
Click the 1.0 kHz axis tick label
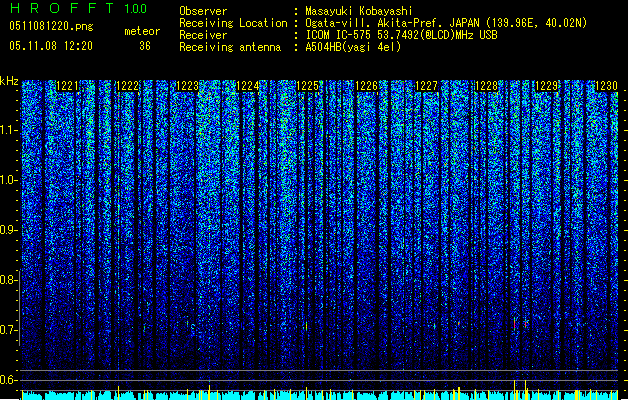pos(9,180)
